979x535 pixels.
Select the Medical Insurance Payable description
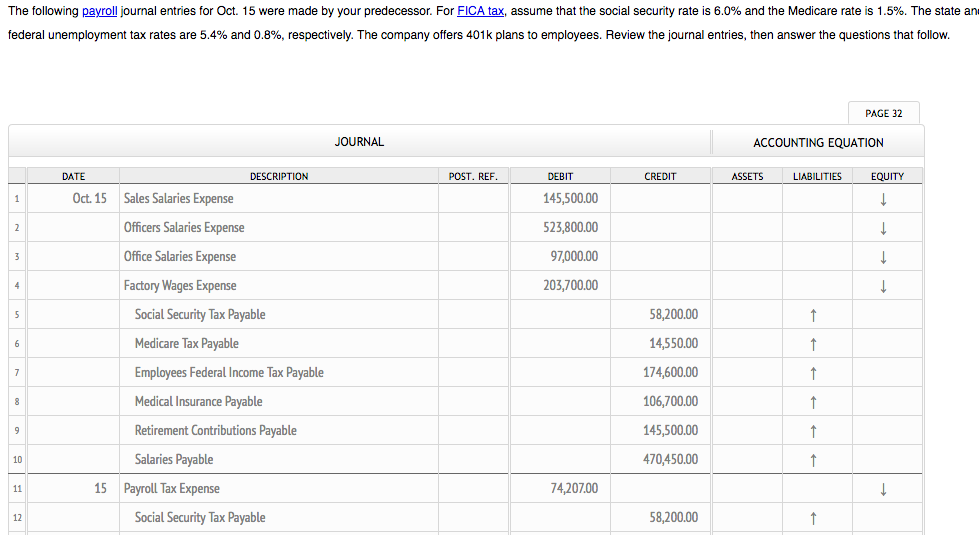[x=199, y=401]
